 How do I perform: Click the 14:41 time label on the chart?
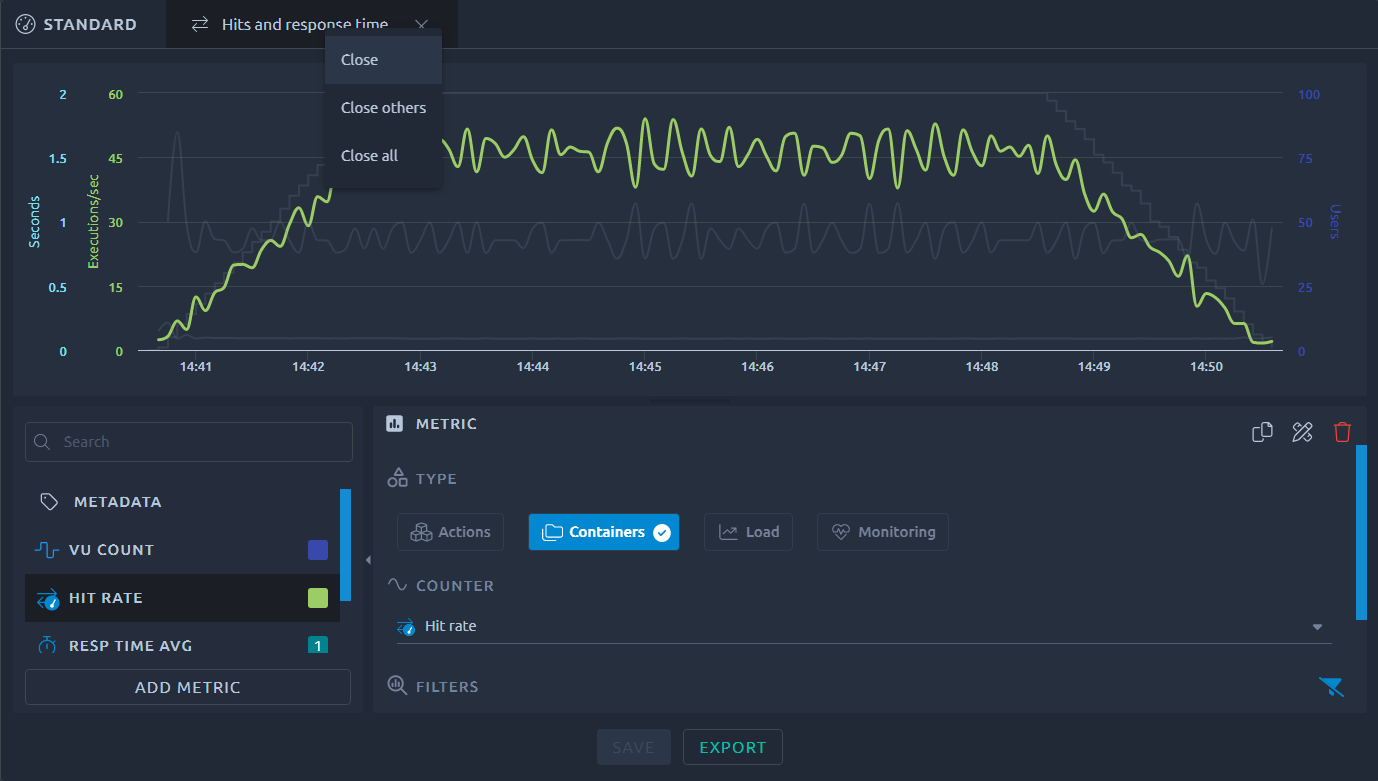pyautogui.click(x=195, y=367)
